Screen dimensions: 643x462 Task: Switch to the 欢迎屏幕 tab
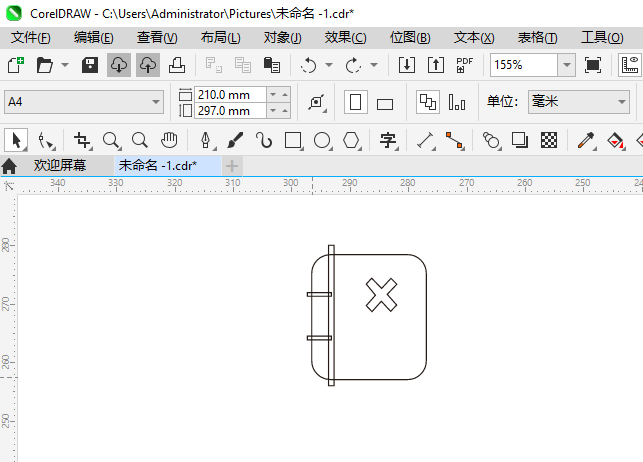(x=60, y=166)
